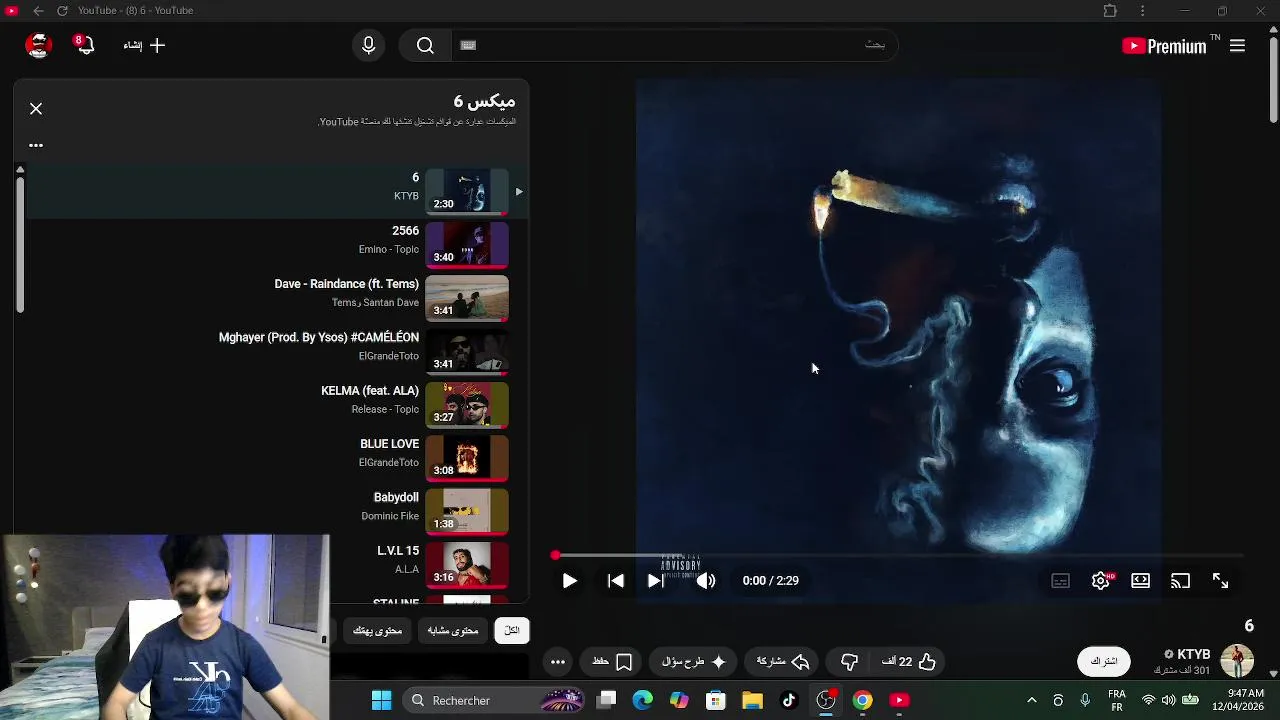Click the Ask (طرح سؤال) button
1280x720 pixels.
(x=693, y=661)
